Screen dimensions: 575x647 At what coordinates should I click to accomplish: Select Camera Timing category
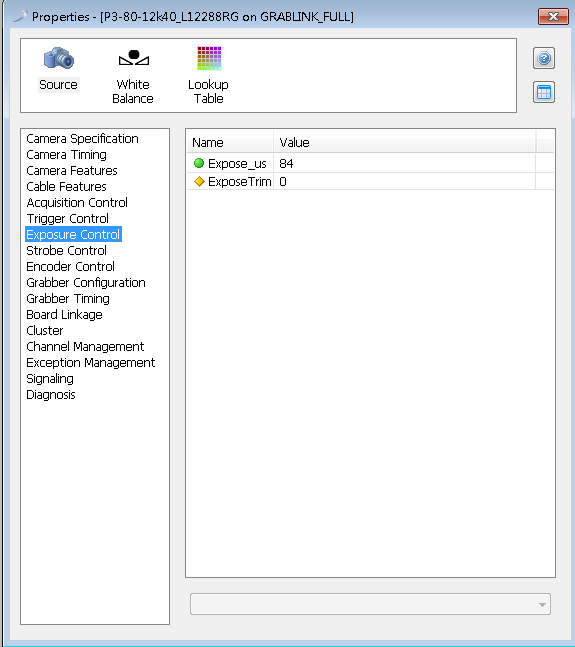coord(66,155)
